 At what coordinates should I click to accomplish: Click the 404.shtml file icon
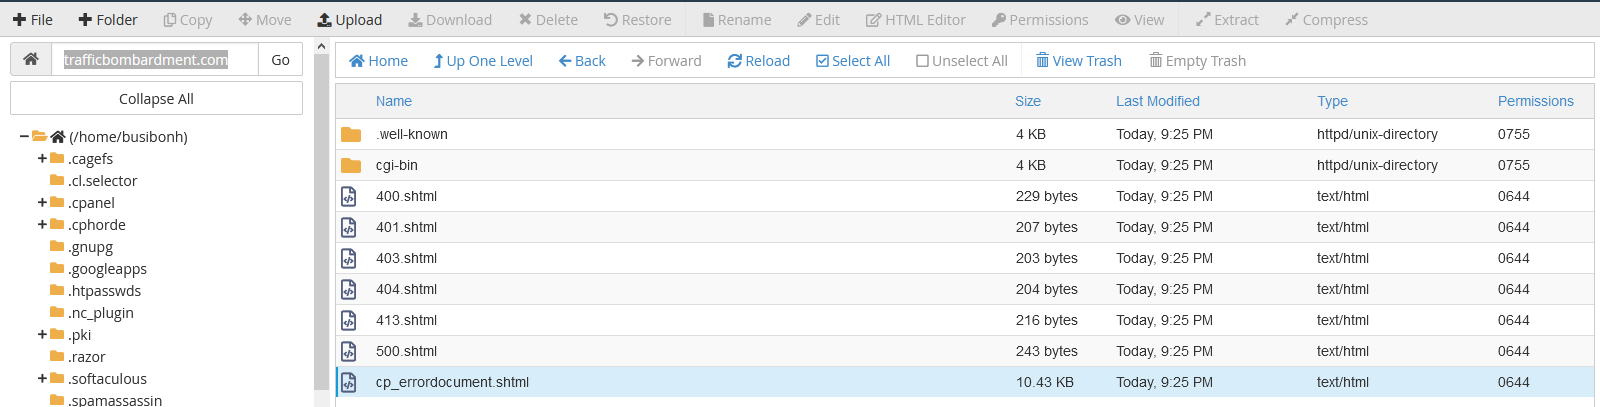pyautogui.click(x=349, y=289)
